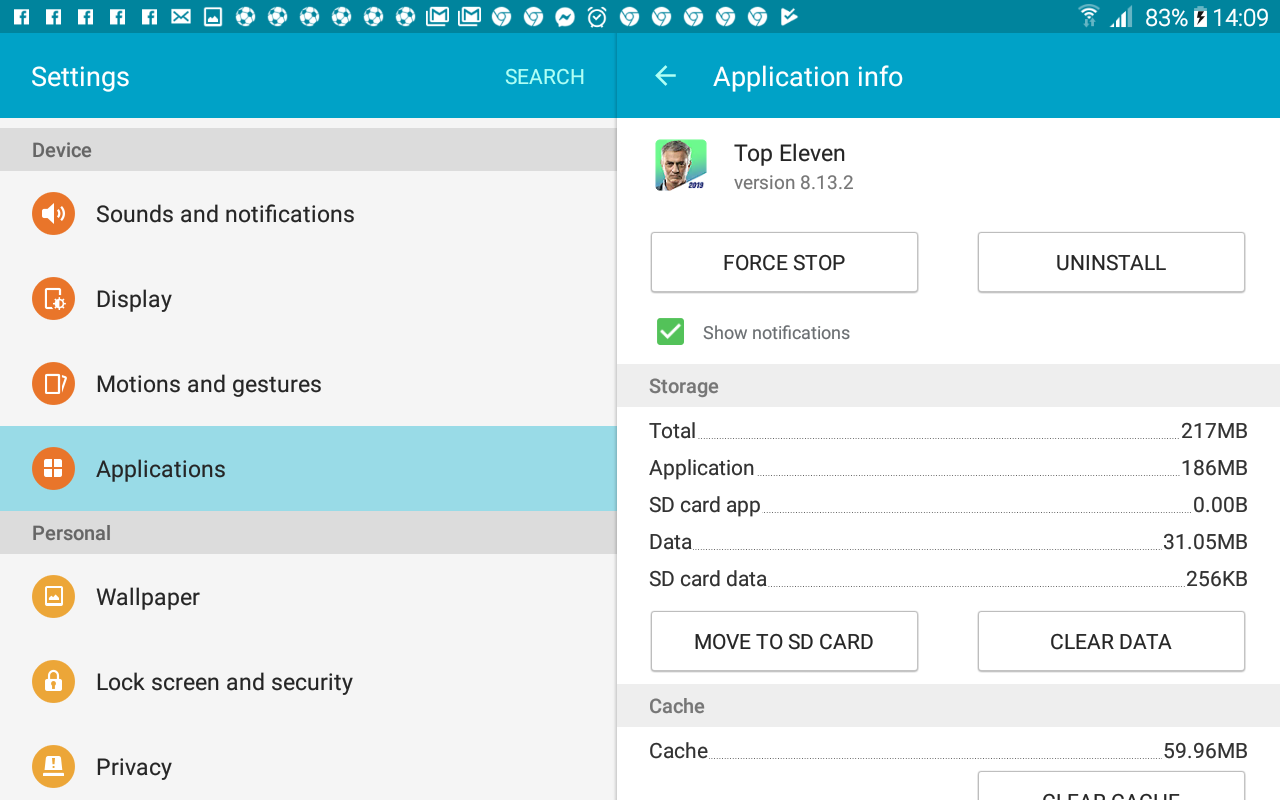Image resolution: width=1280 pixels, height=800 pixels.
Task: Tap the orange Display icon
Action: pyautogui.click(x=53, y=299)
